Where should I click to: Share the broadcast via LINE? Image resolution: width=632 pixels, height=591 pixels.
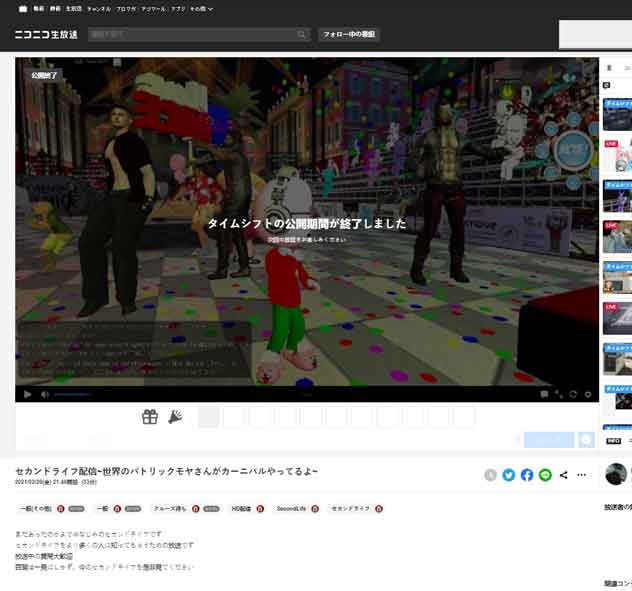coord(545,475)
